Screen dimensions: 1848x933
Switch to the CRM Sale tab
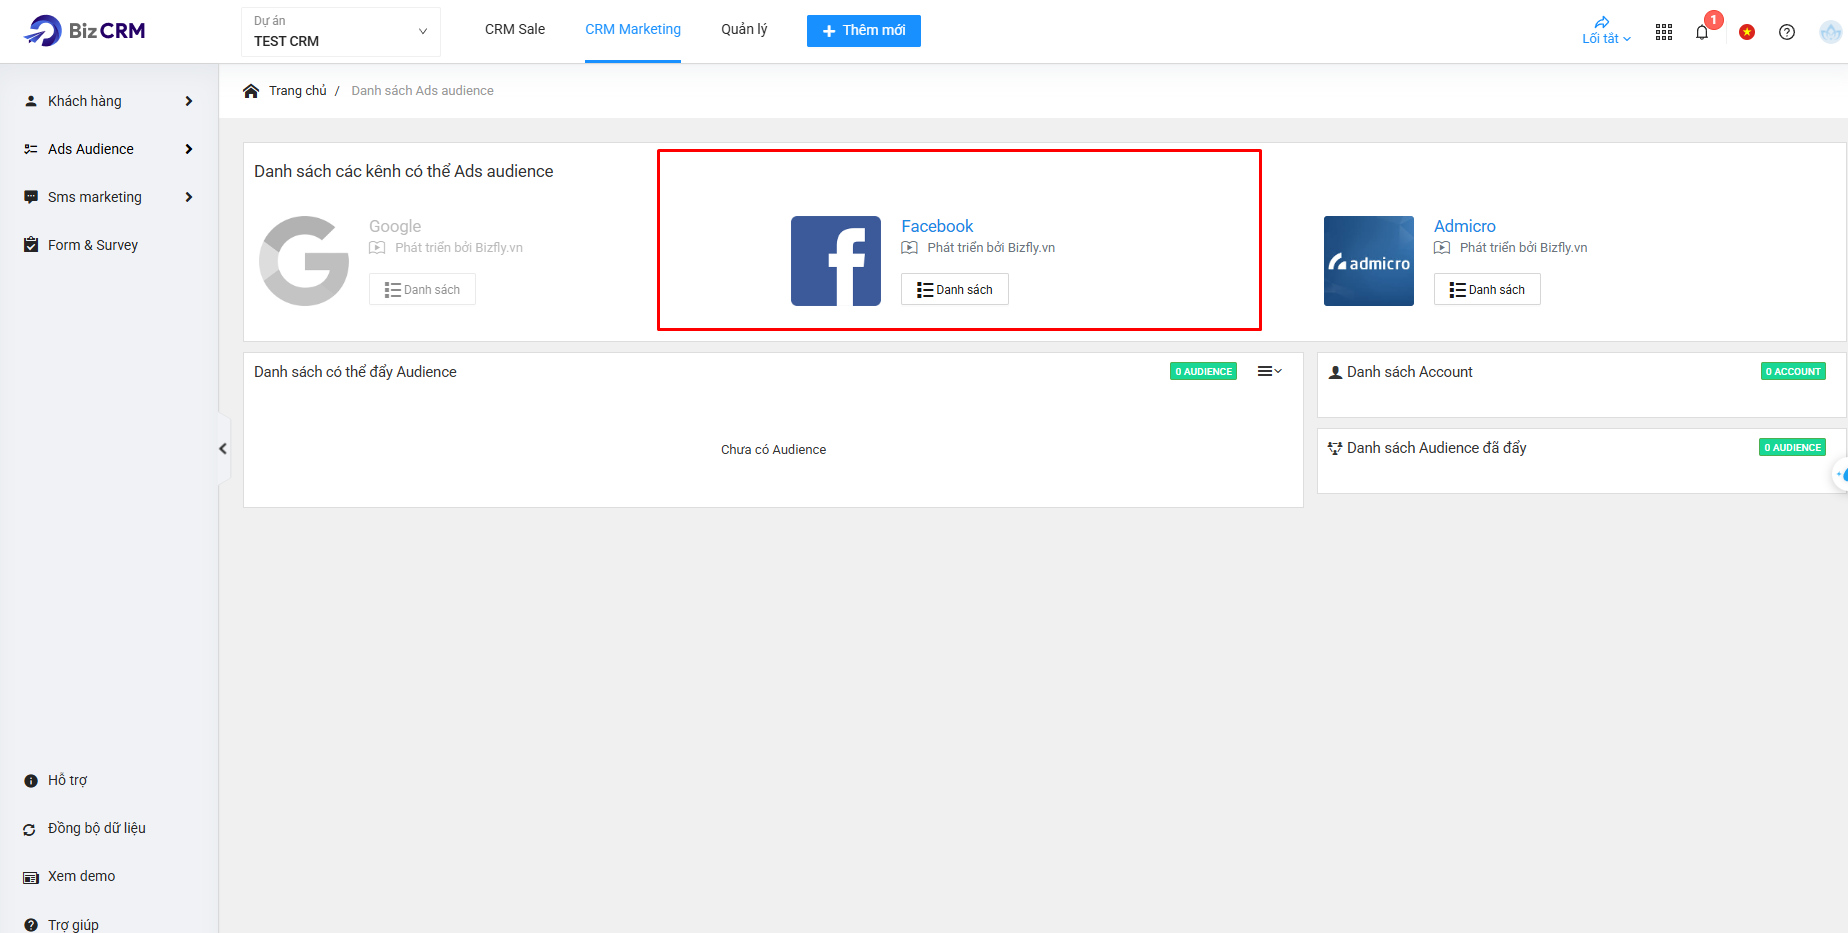click(x=515, y=30)
